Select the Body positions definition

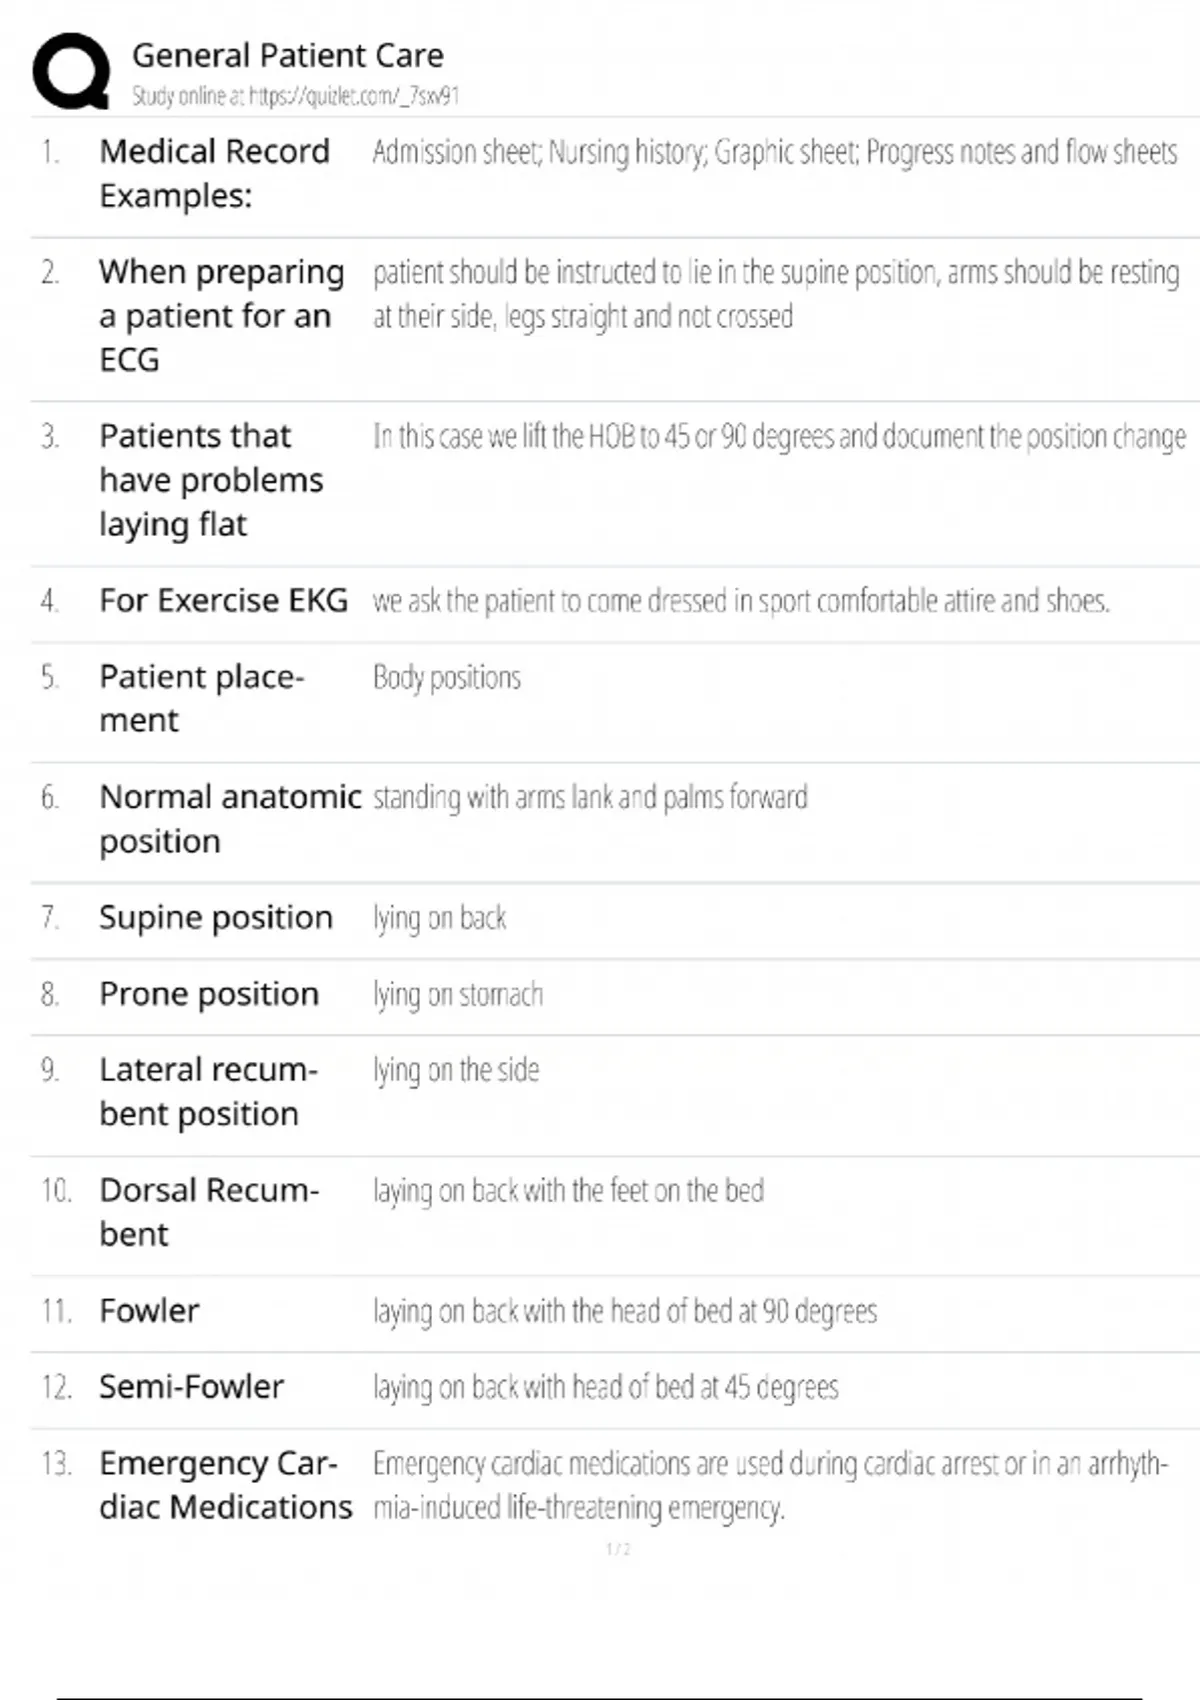coord(447,678)
